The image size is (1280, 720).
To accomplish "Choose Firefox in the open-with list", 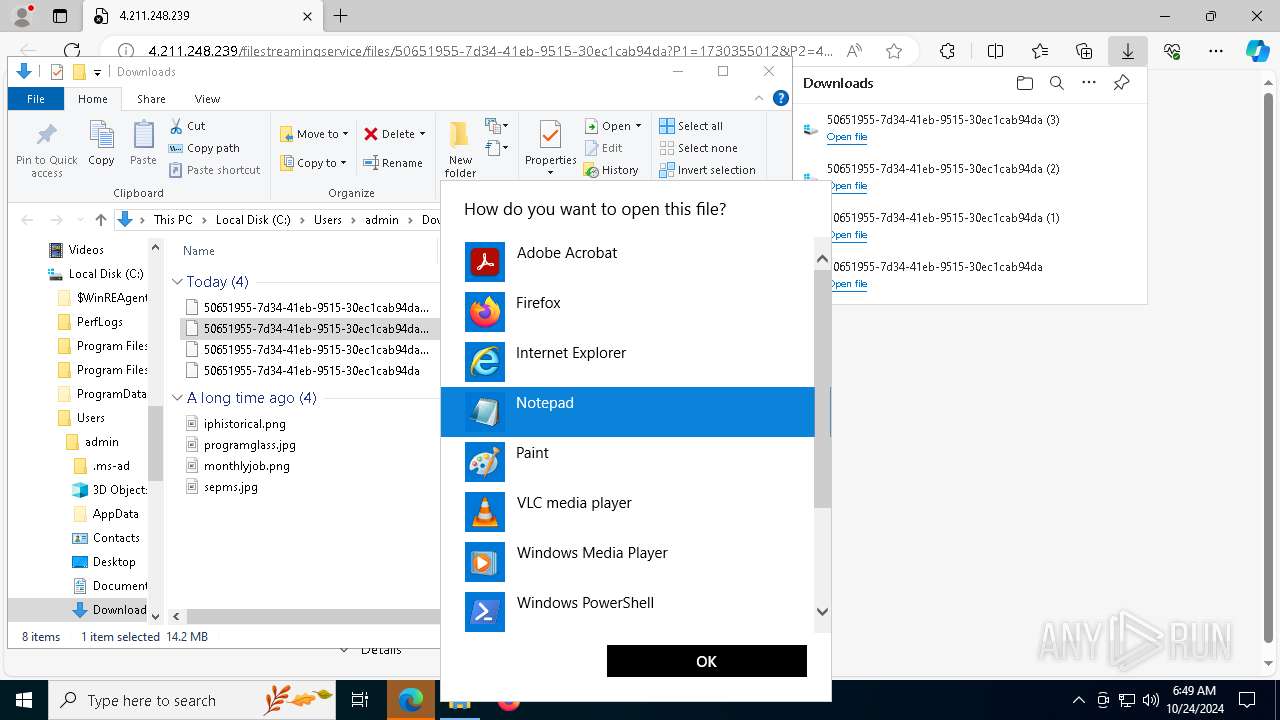I will [x=628, y=312].
